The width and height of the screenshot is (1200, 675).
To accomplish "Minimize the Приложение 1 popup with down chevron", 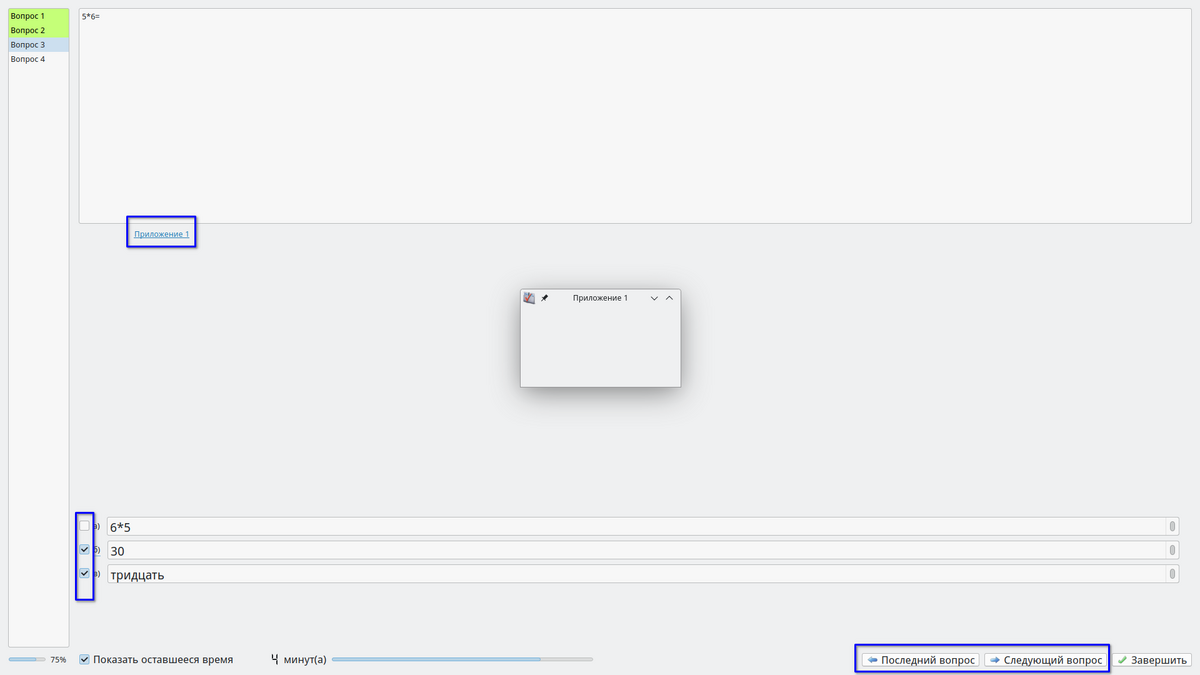I will coord(654,298).
